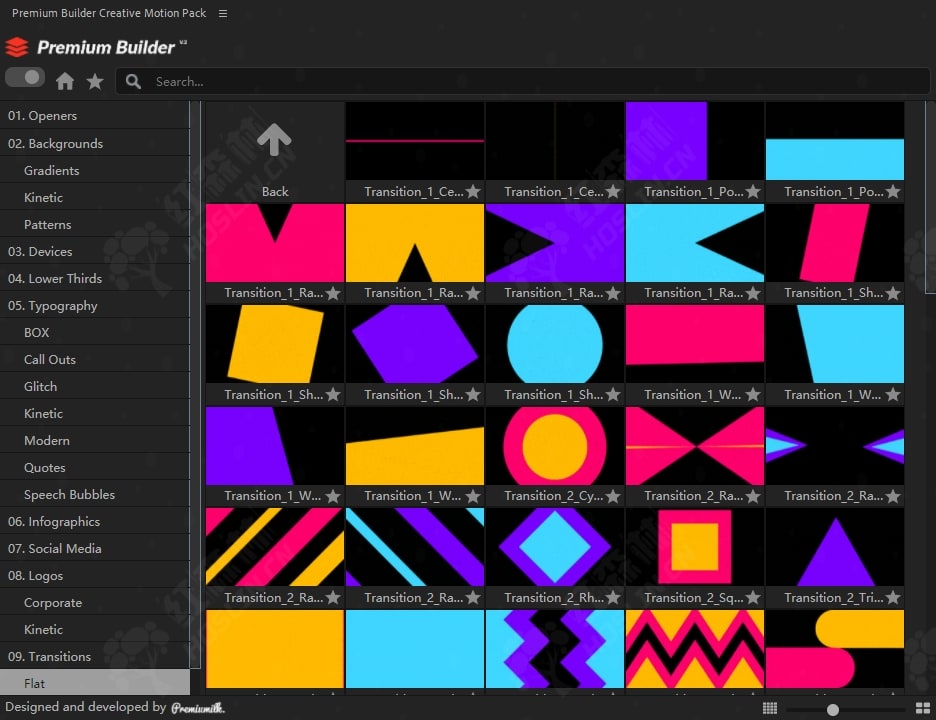Click the magnifying glass search icon
Image resolution: width=936 pixels, height=720 pixels.
[x=133, y=81]
